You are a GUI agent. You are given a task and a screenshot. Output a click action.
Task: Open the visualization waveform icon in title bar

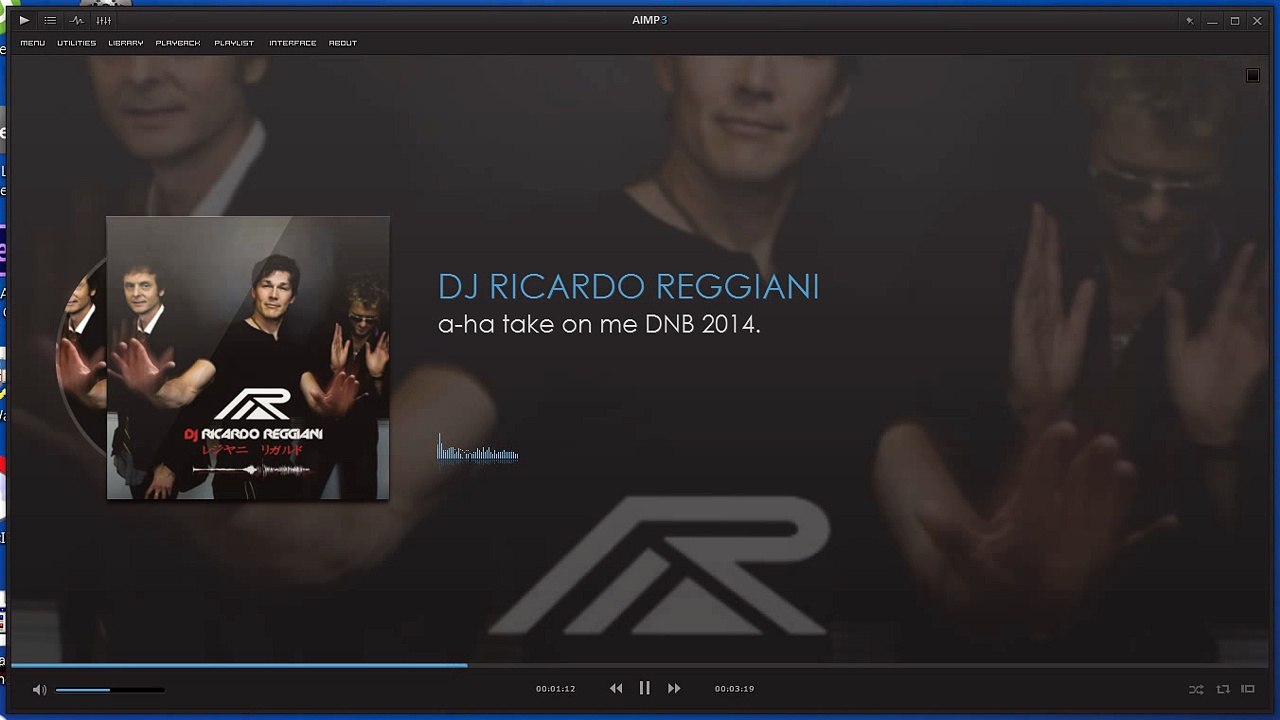77,20
